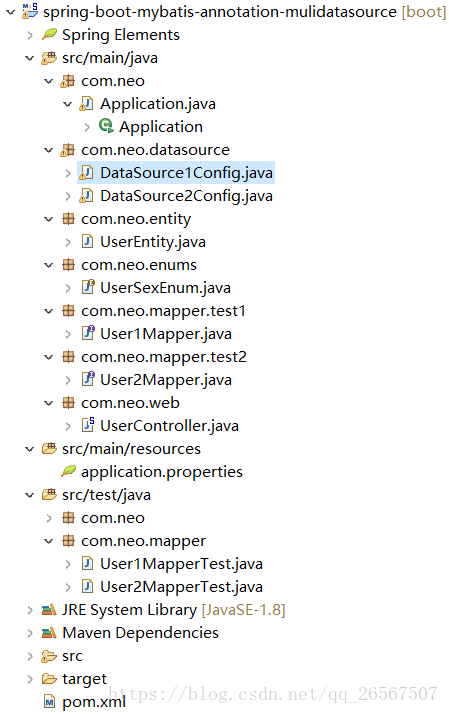Expand the UserController.java node
This screenshot has height=714, width=449.
click(x=67, y=426)
